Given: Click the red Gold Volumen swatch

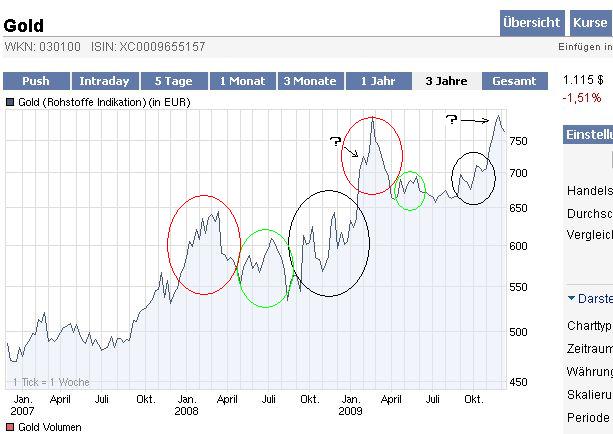Looking at the screenshot, I should click(10, 427).
